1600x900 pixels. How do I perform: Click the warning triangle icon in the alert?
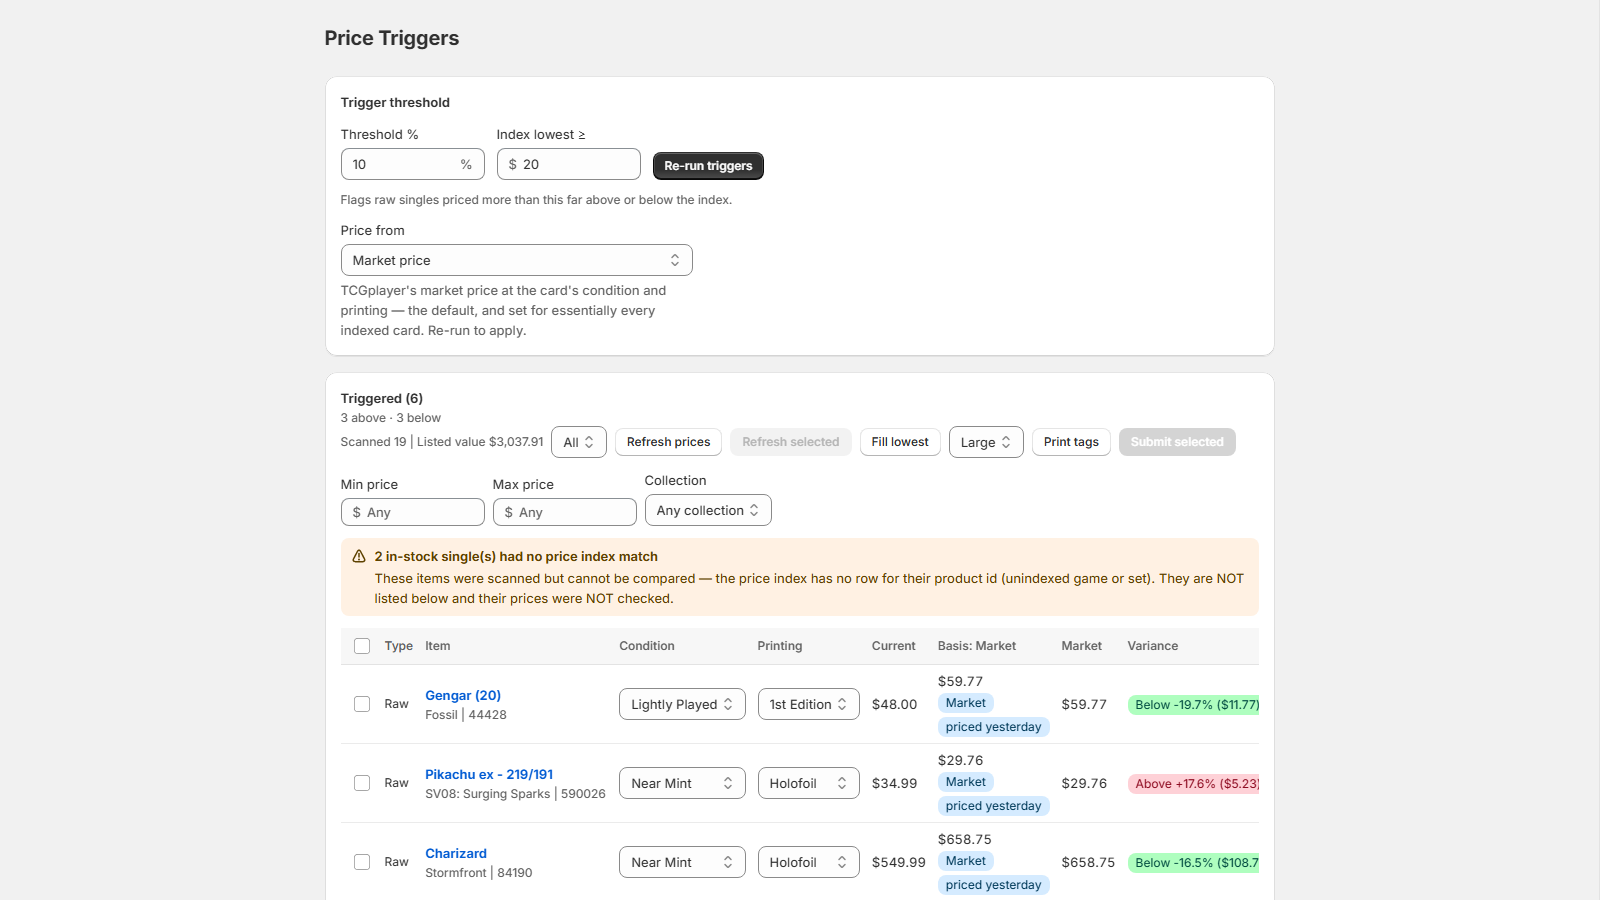point(359,556)
